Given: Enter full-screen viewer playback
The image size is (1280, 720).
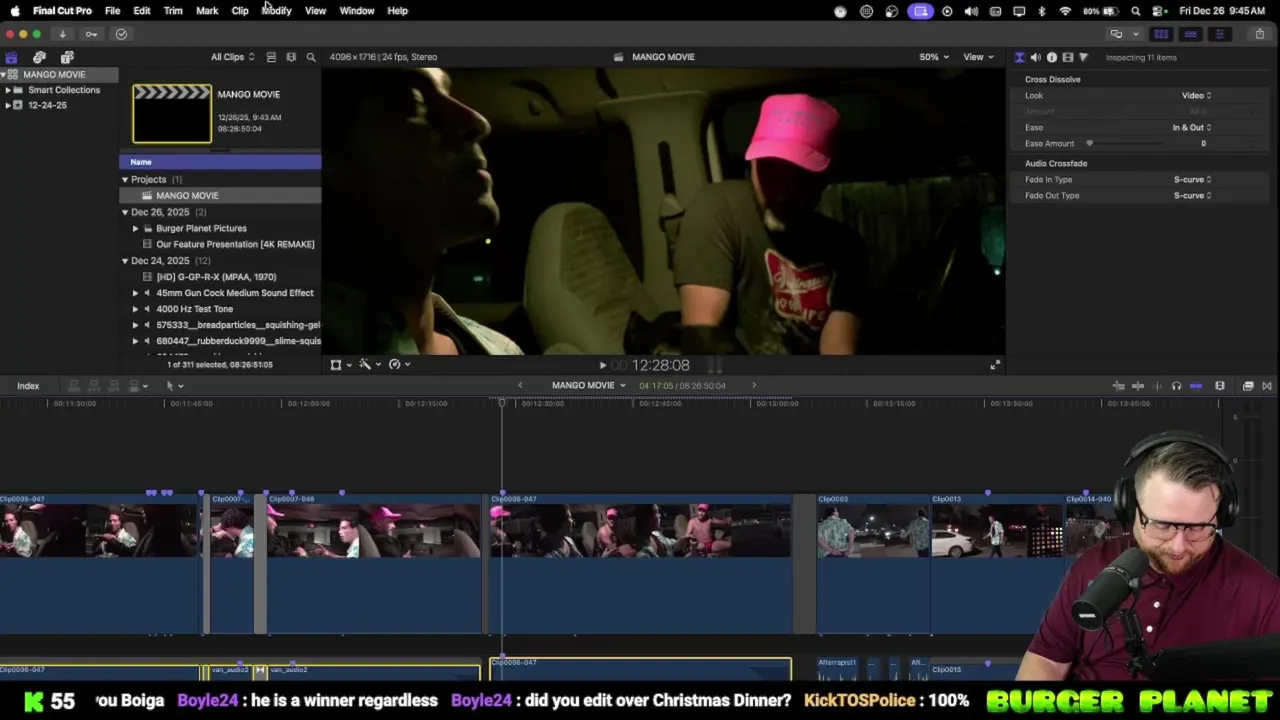Looking at the screenshot, I should tap(994, 365).
